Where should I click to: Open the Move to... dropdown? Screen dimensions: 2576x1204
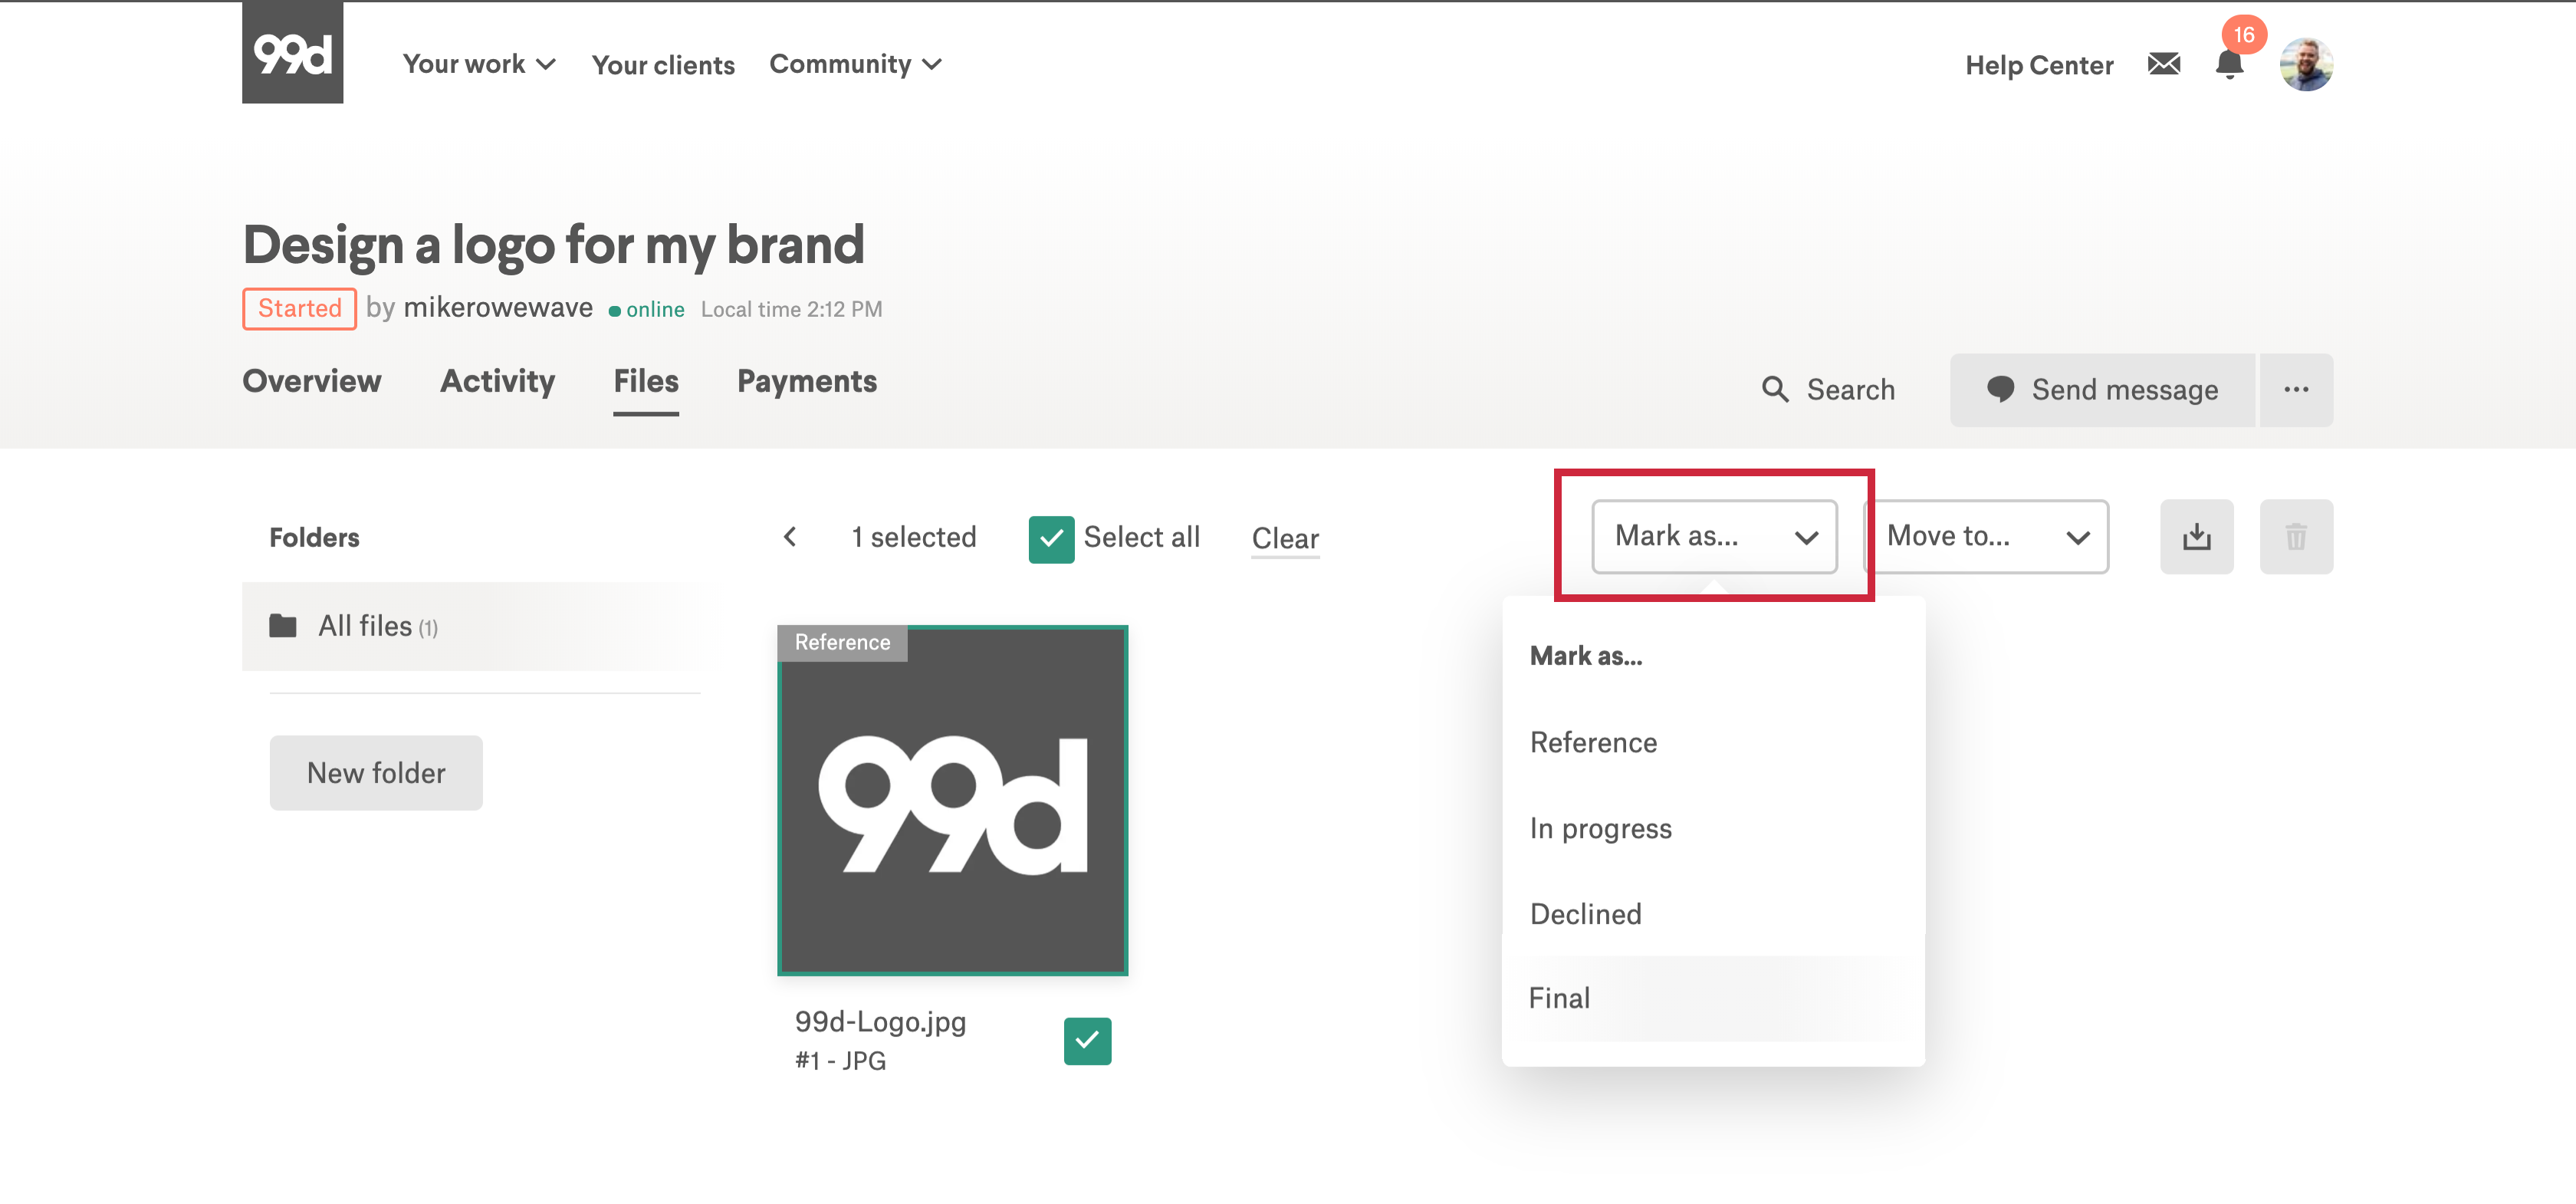(x=1986, y=537)
